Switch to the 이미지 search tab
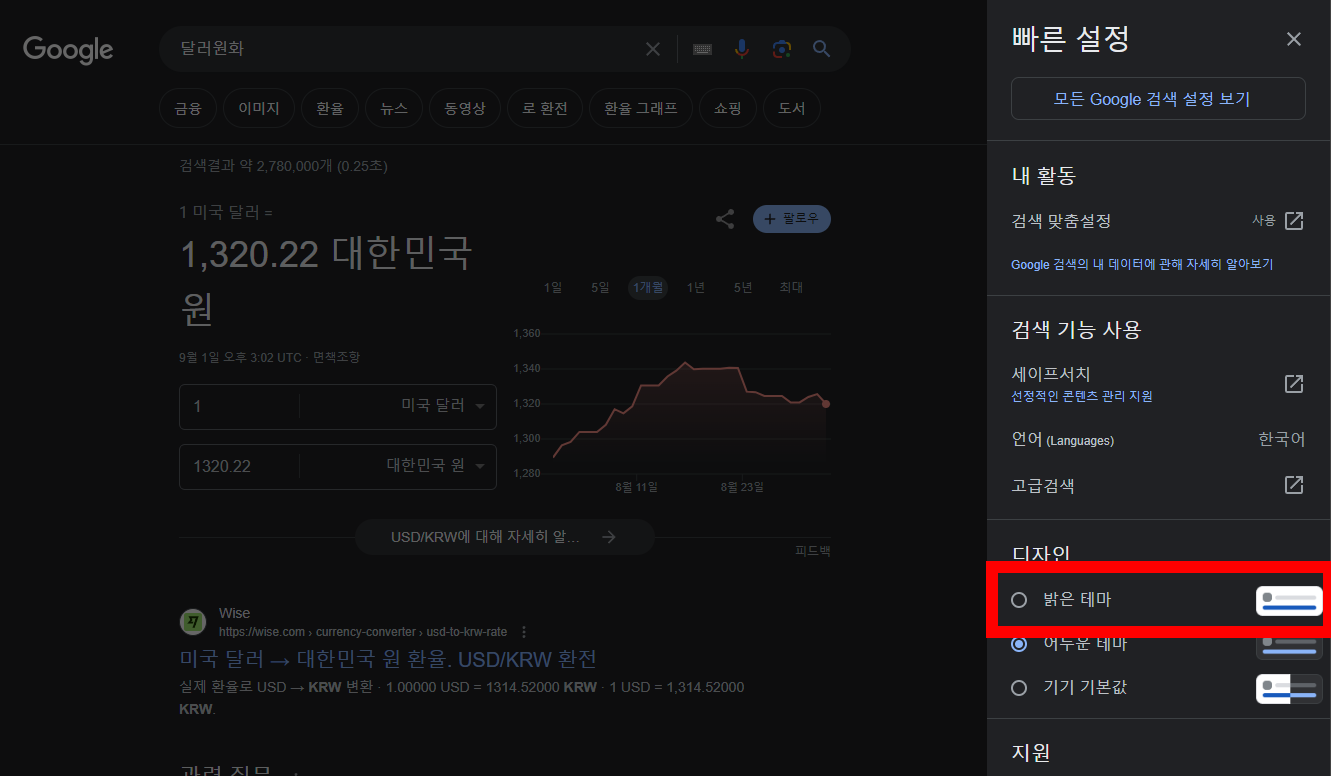 point(259,108)
